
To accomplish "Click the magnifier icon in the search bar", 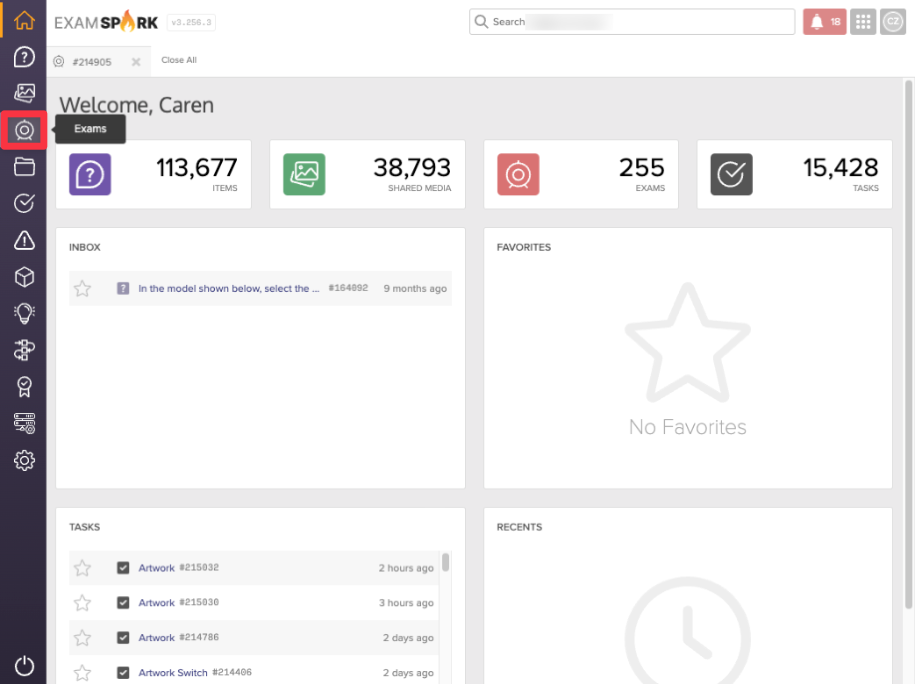I will pos(481,22).
